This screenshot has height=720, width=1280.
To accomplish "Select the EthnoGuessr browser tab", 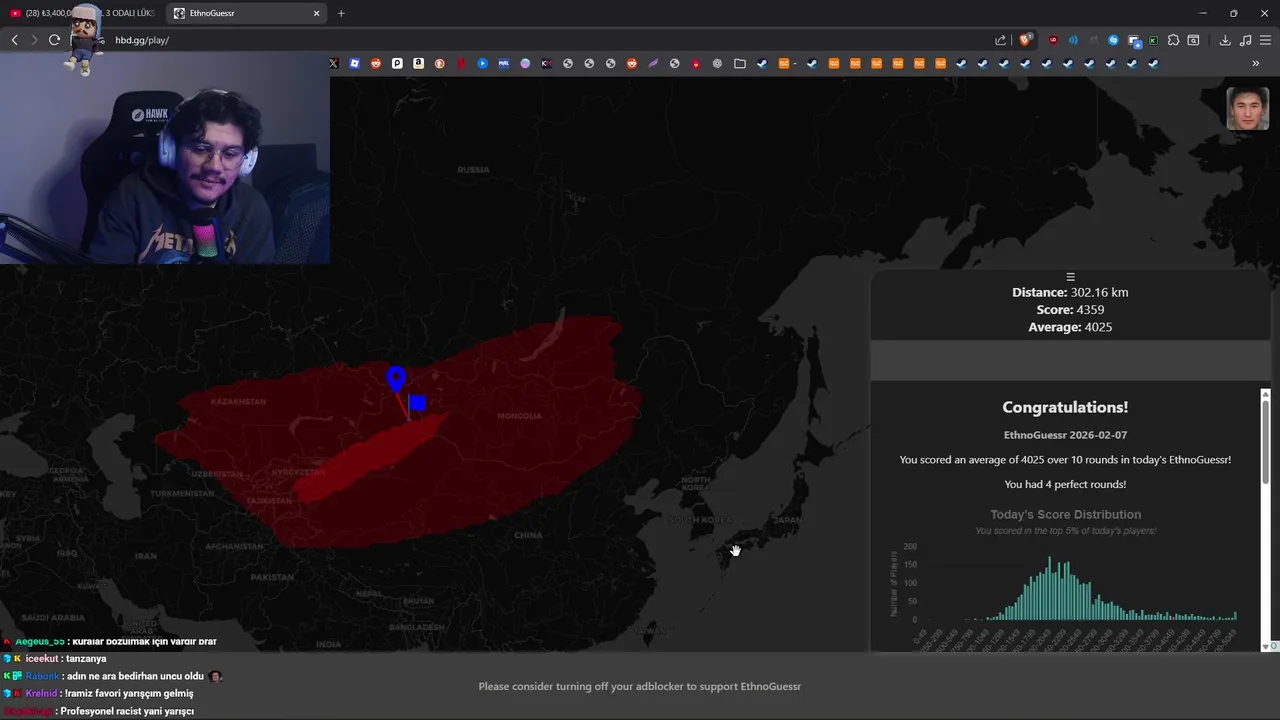I will (x=246, y=13).
